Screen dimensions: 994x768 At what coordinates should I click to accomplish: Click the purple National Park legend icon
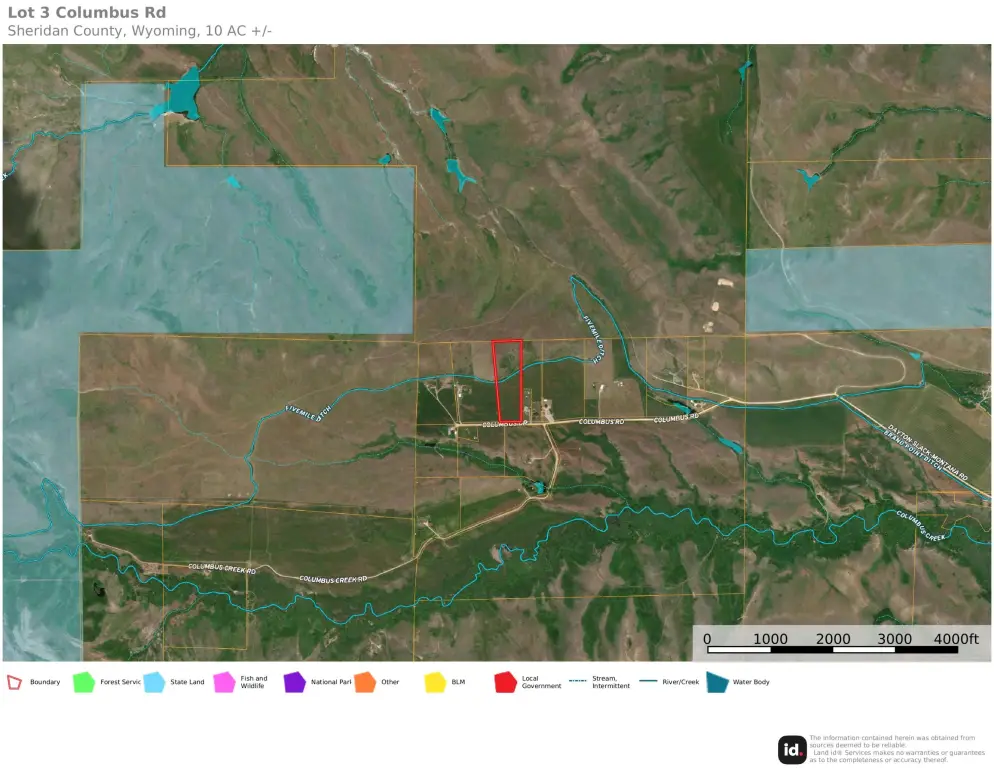(x=295, y=682)
